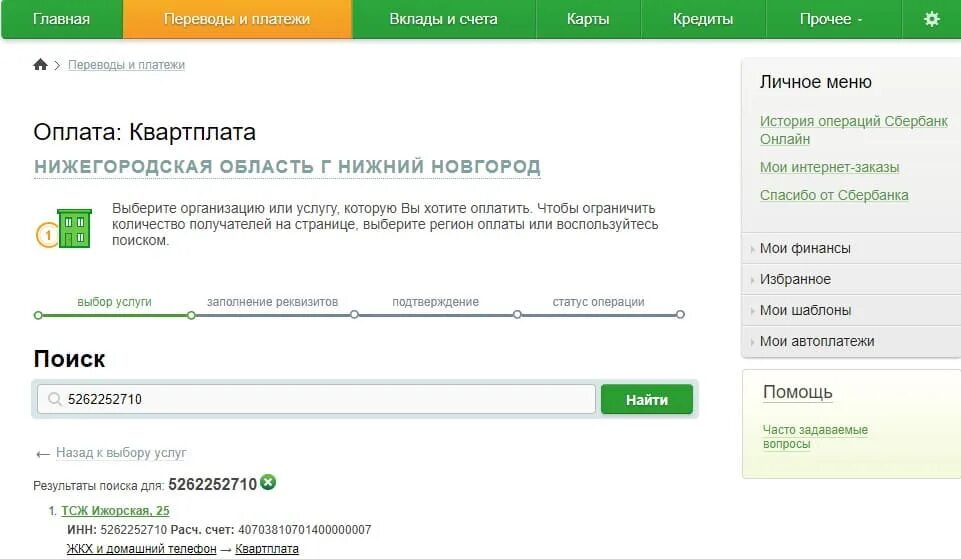Go home using the breadcrumb house icon
961x559 pixels.
[40, 64]
